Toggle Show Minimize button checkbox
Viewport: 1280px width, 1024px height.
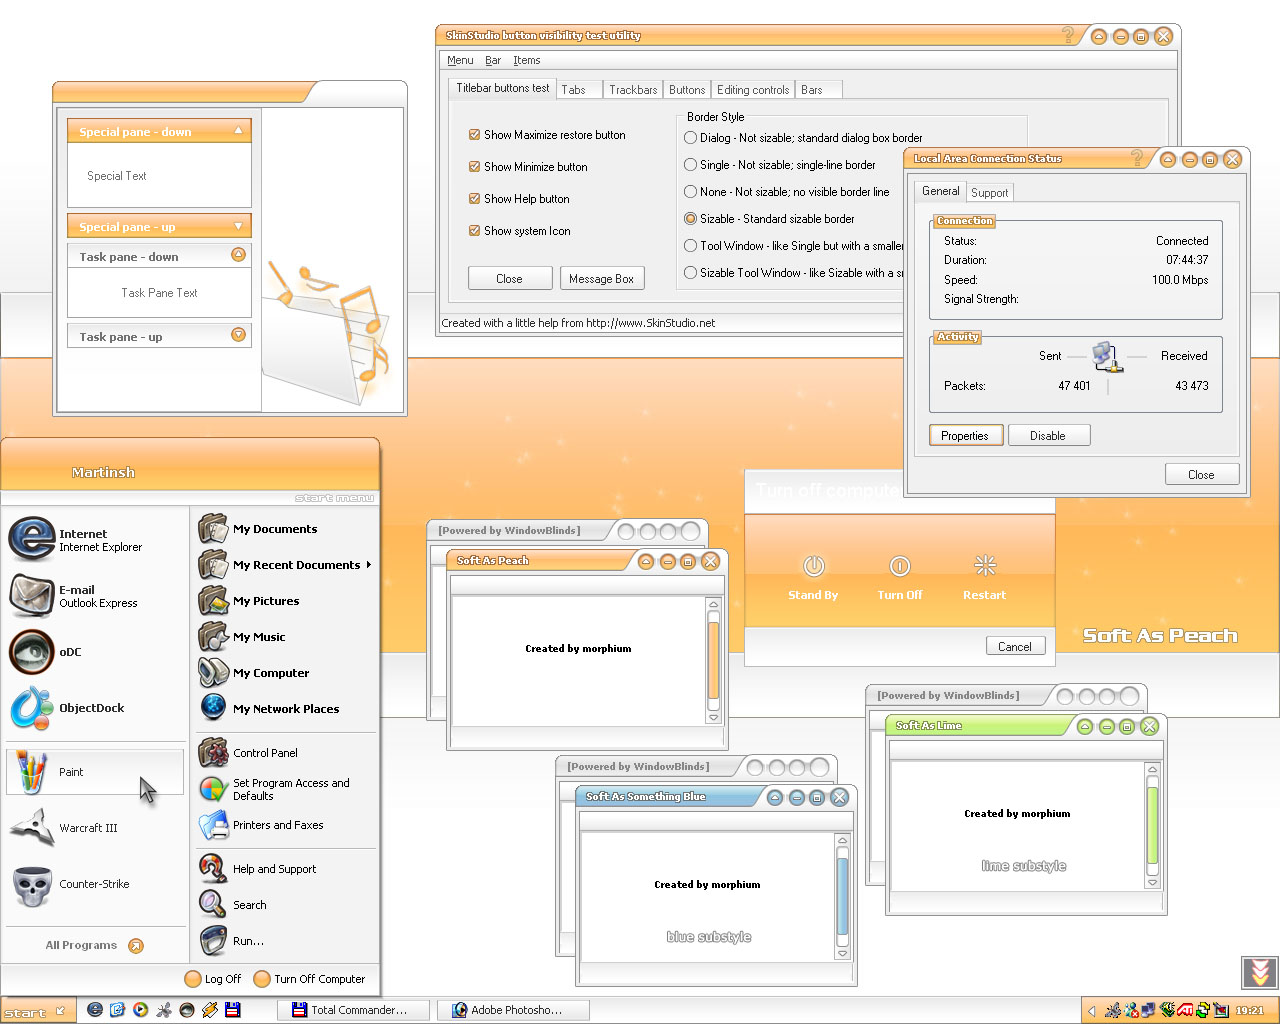[475, 167]
